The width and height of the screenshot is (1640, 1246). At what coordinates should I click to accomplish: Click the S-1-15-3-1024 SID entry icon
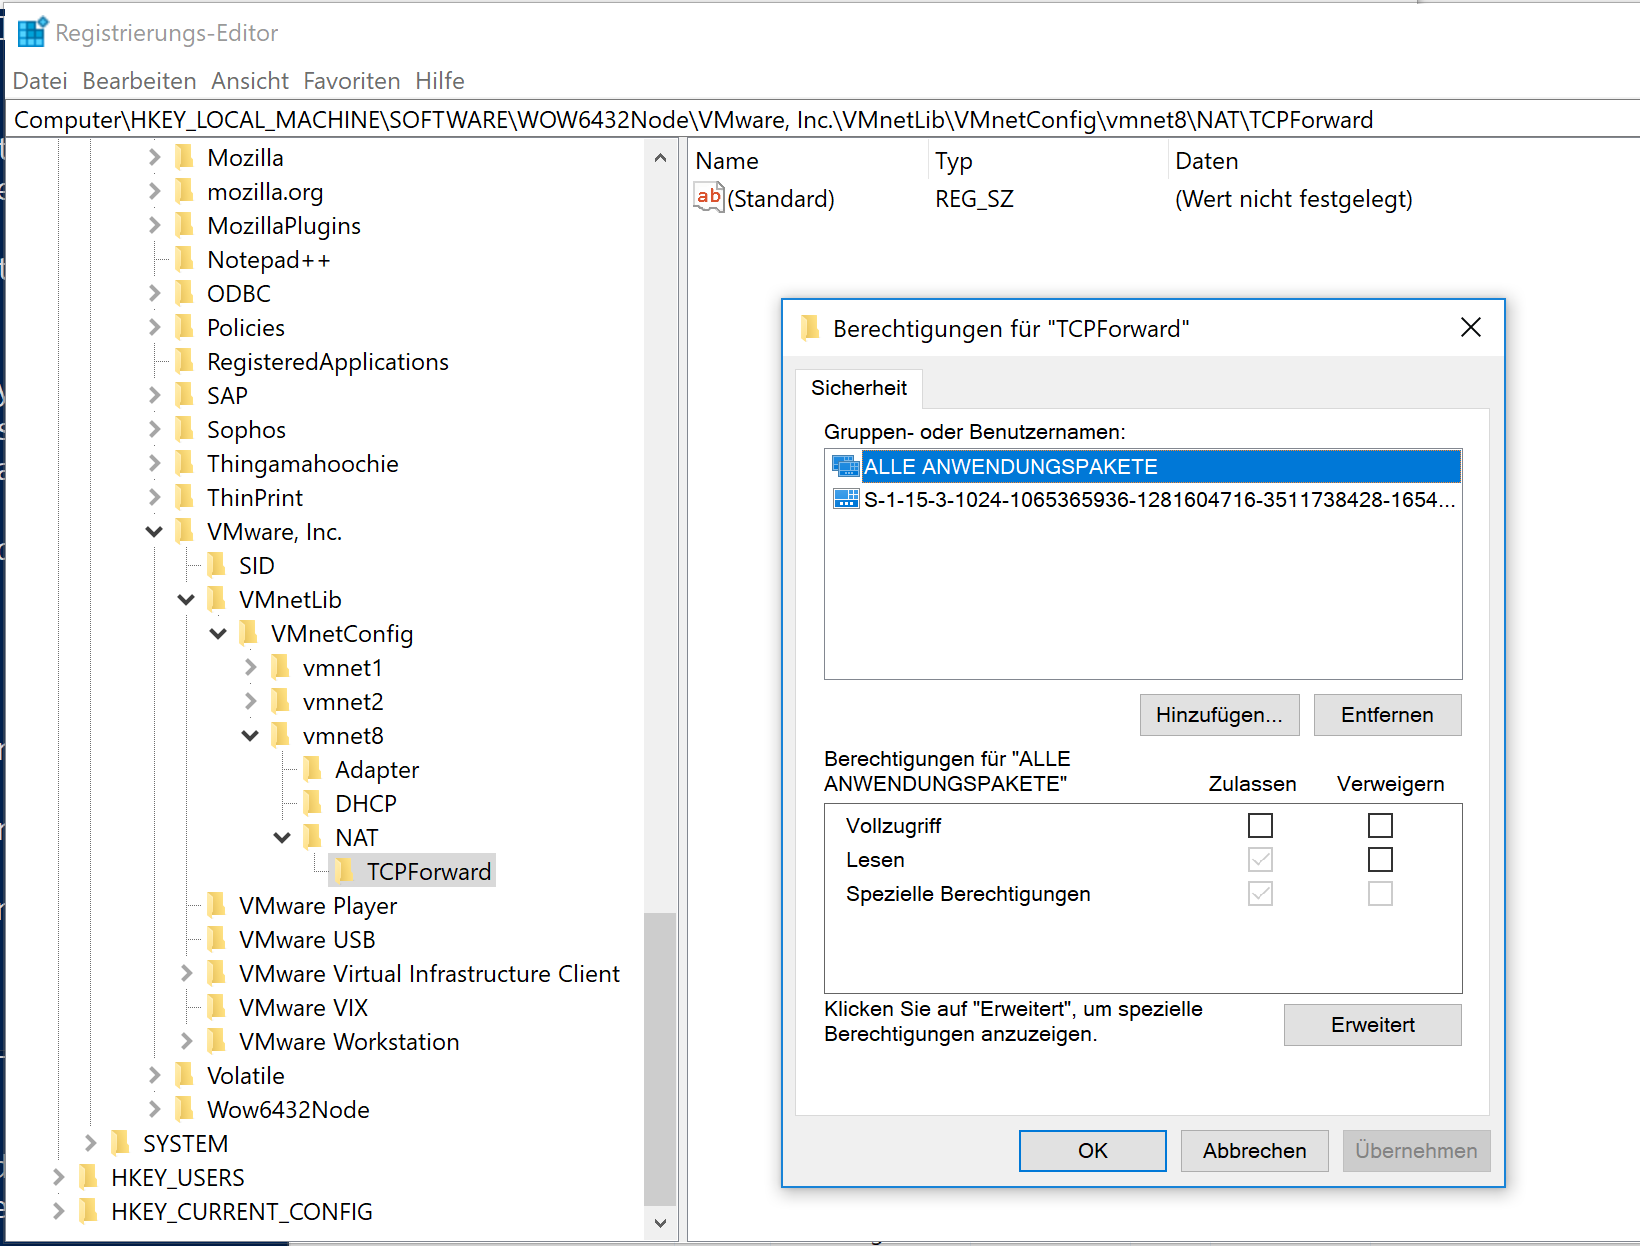pos(845,499)
